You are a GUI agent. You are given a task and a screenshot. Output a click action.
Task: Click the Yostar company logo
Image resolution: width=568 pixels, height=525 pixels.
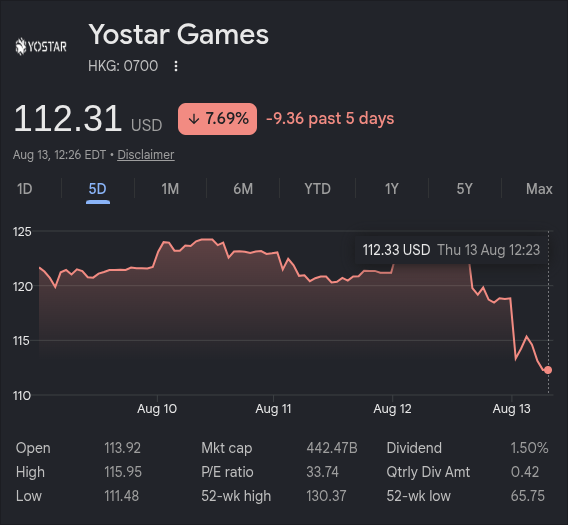(x=41, y=46)
